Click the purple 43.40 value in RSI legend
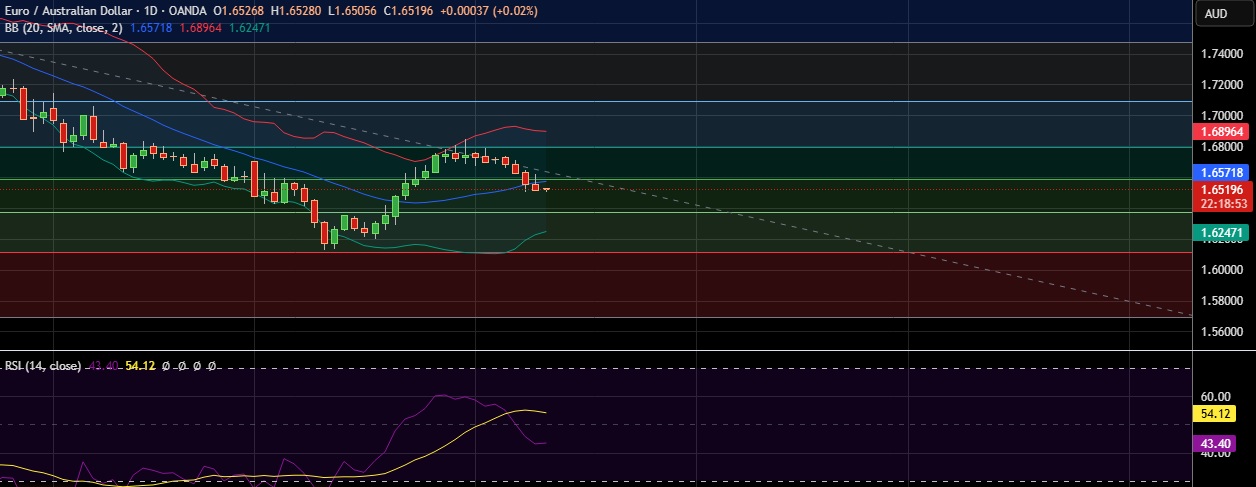This screenshot has height=487, width=1256. tap(104, 366)
